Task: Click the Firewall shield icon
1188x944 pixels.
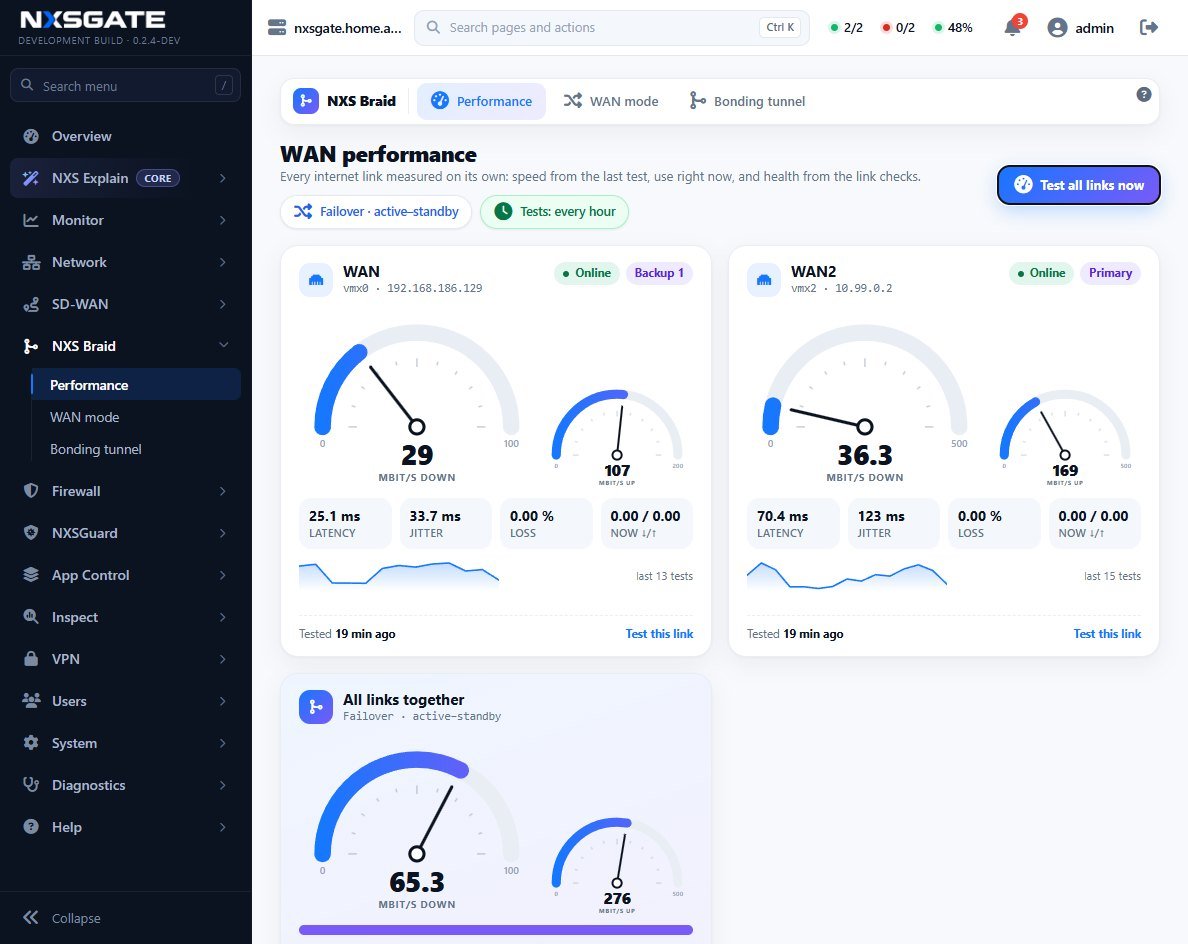Action: coord(31,491)
